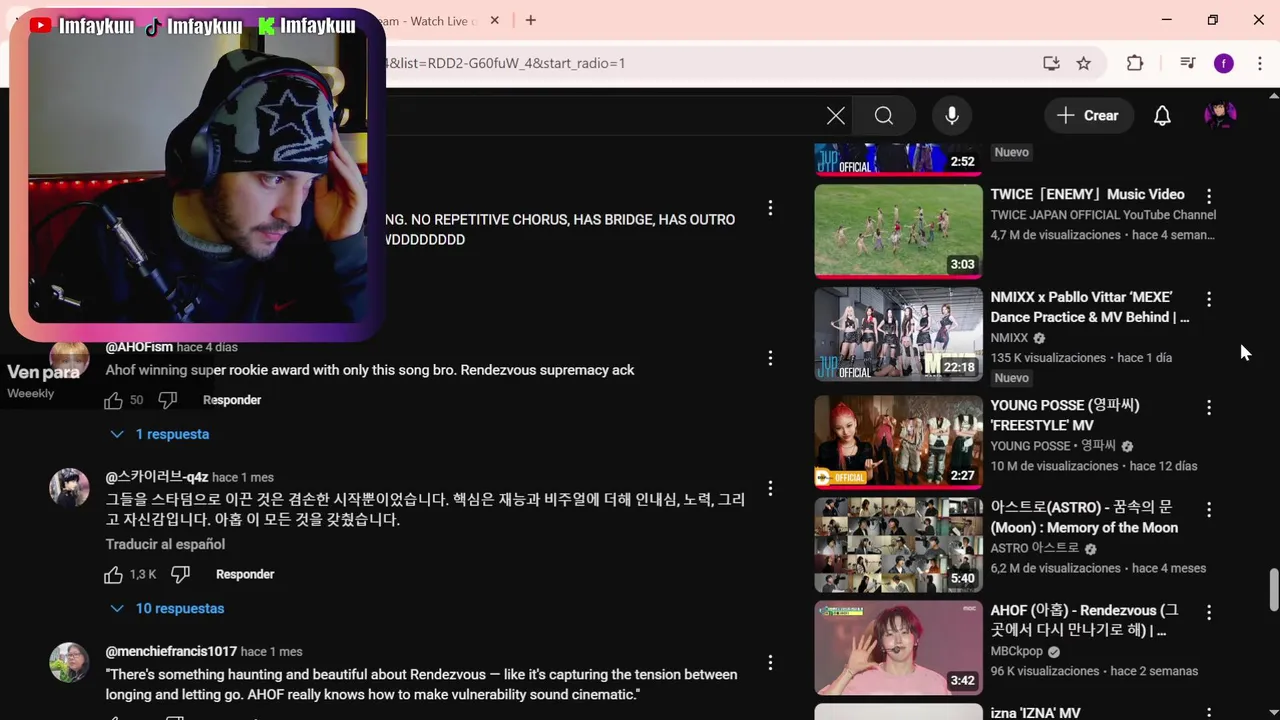This screenshot has width=1280, height=720.
Task: Like the Korean comment with 1,3 K
Action: tap(114, 574)
